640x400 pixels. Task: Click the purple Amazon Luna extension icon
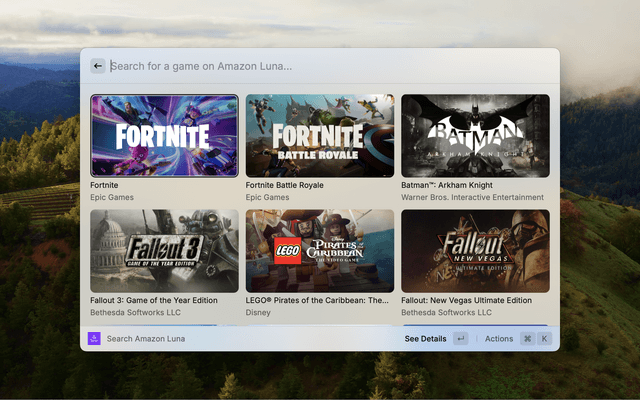coord(94,339)
